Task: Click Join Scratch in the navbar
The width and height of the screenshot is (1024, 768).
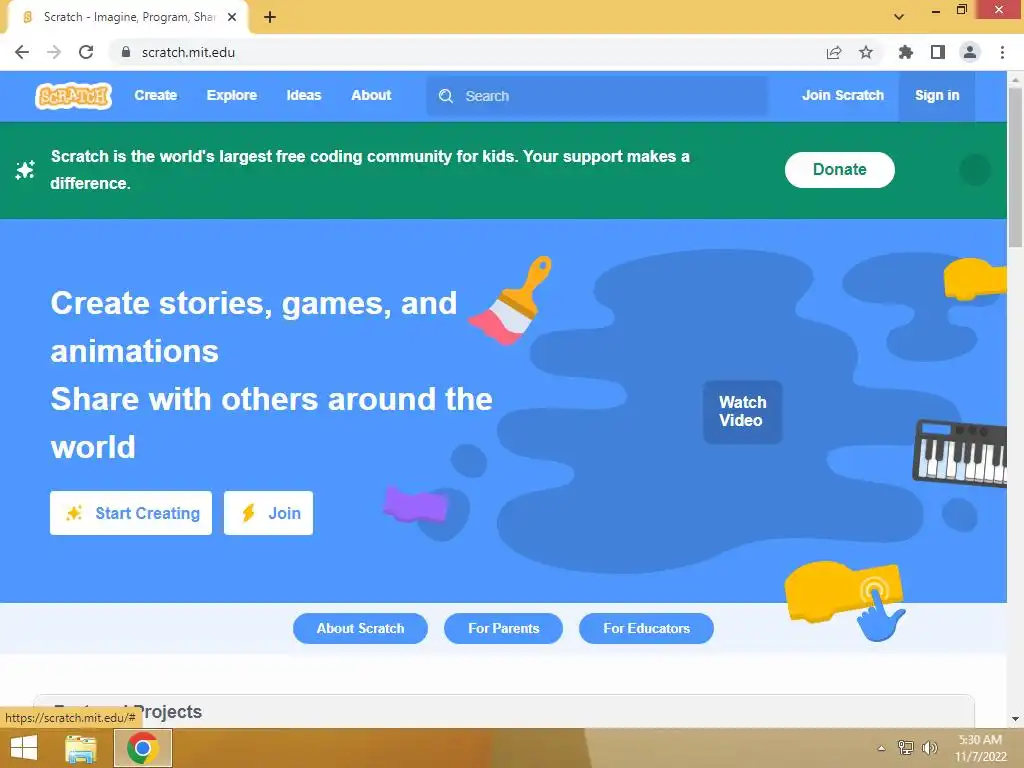Action: [843, 95]
